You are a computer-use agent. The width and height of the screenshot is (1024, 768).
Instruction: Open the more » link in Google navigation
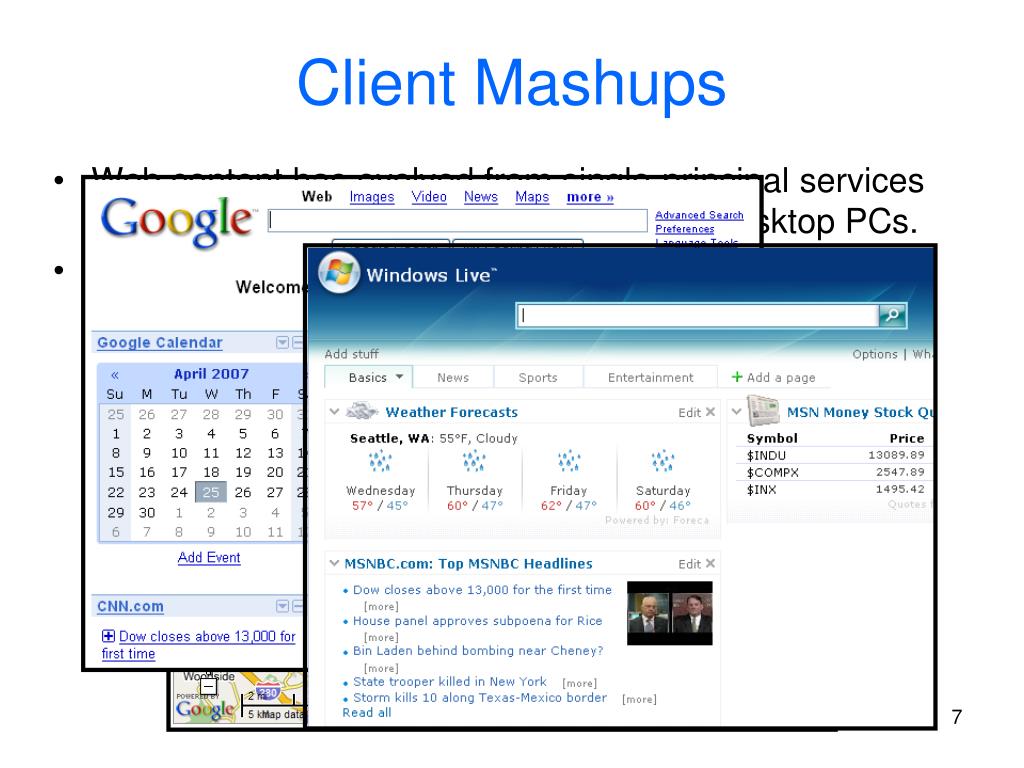(x=590, y=197)
